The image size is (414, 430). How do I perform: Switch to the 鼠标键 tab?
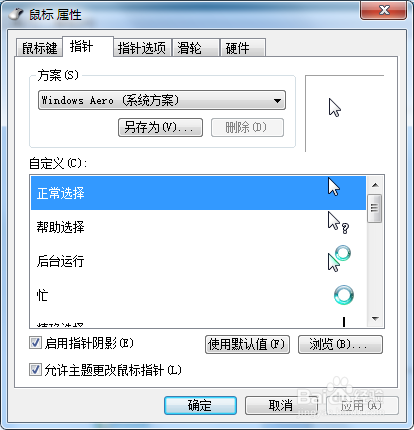pos(39,48)
